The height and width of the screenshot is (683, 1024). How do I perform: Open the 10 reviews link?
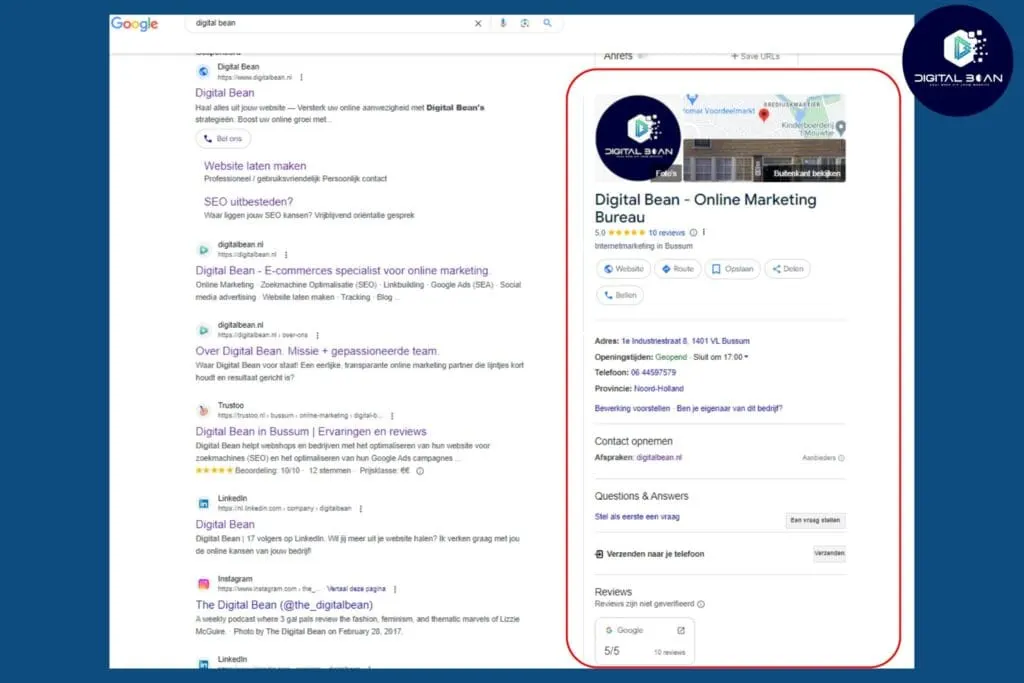(x=667, y=232)
